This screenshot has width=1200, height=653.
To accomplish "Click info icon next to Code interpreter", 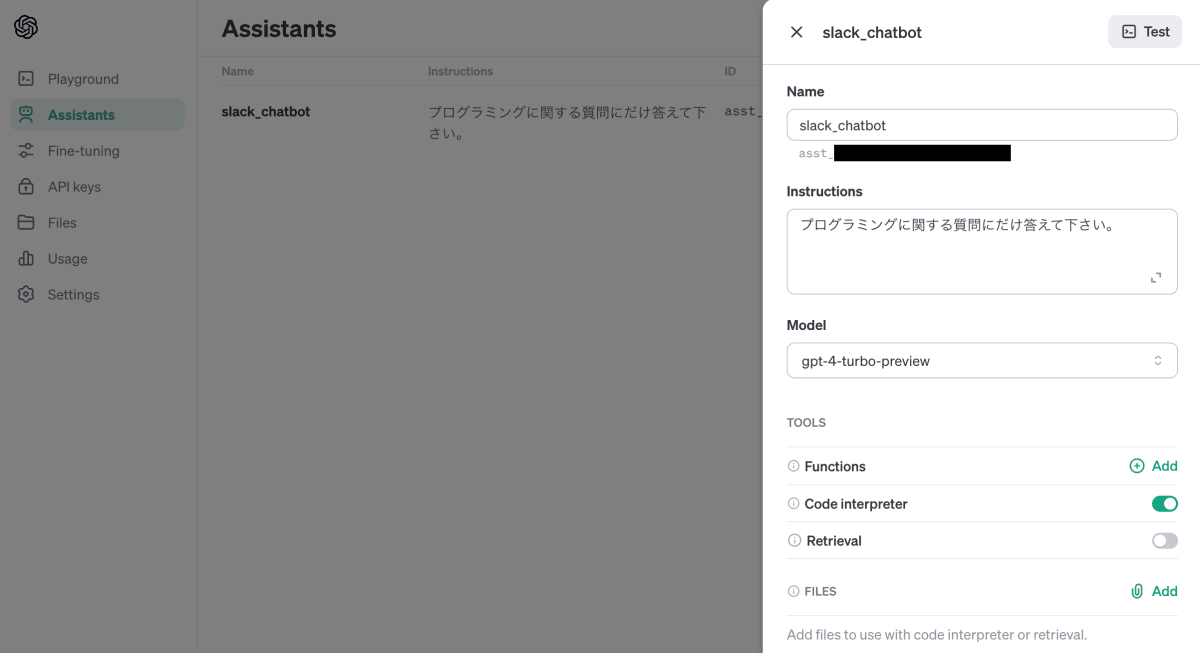I will 794,504.
